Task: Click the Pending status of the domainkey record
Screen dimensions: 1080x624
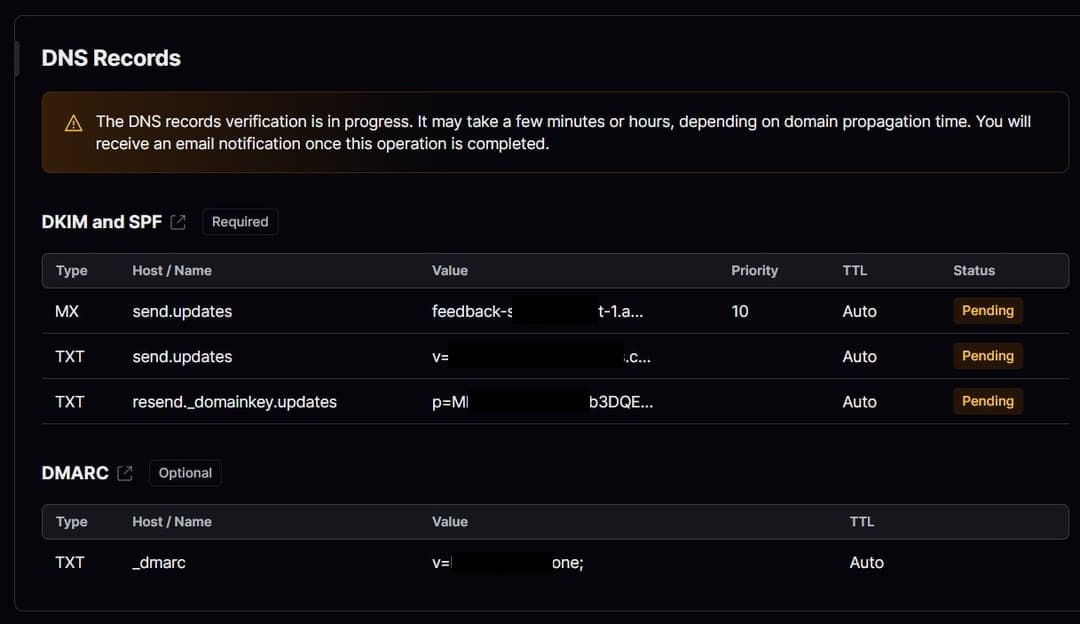Action: tap(987, 401)
